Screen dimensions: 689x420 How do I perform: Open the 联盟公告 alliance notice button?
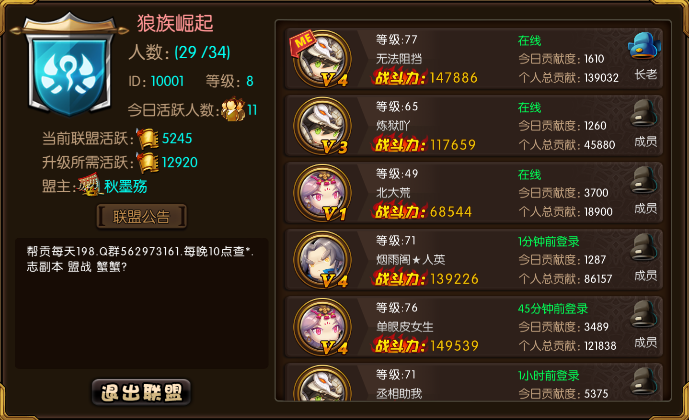coord(141,217)
